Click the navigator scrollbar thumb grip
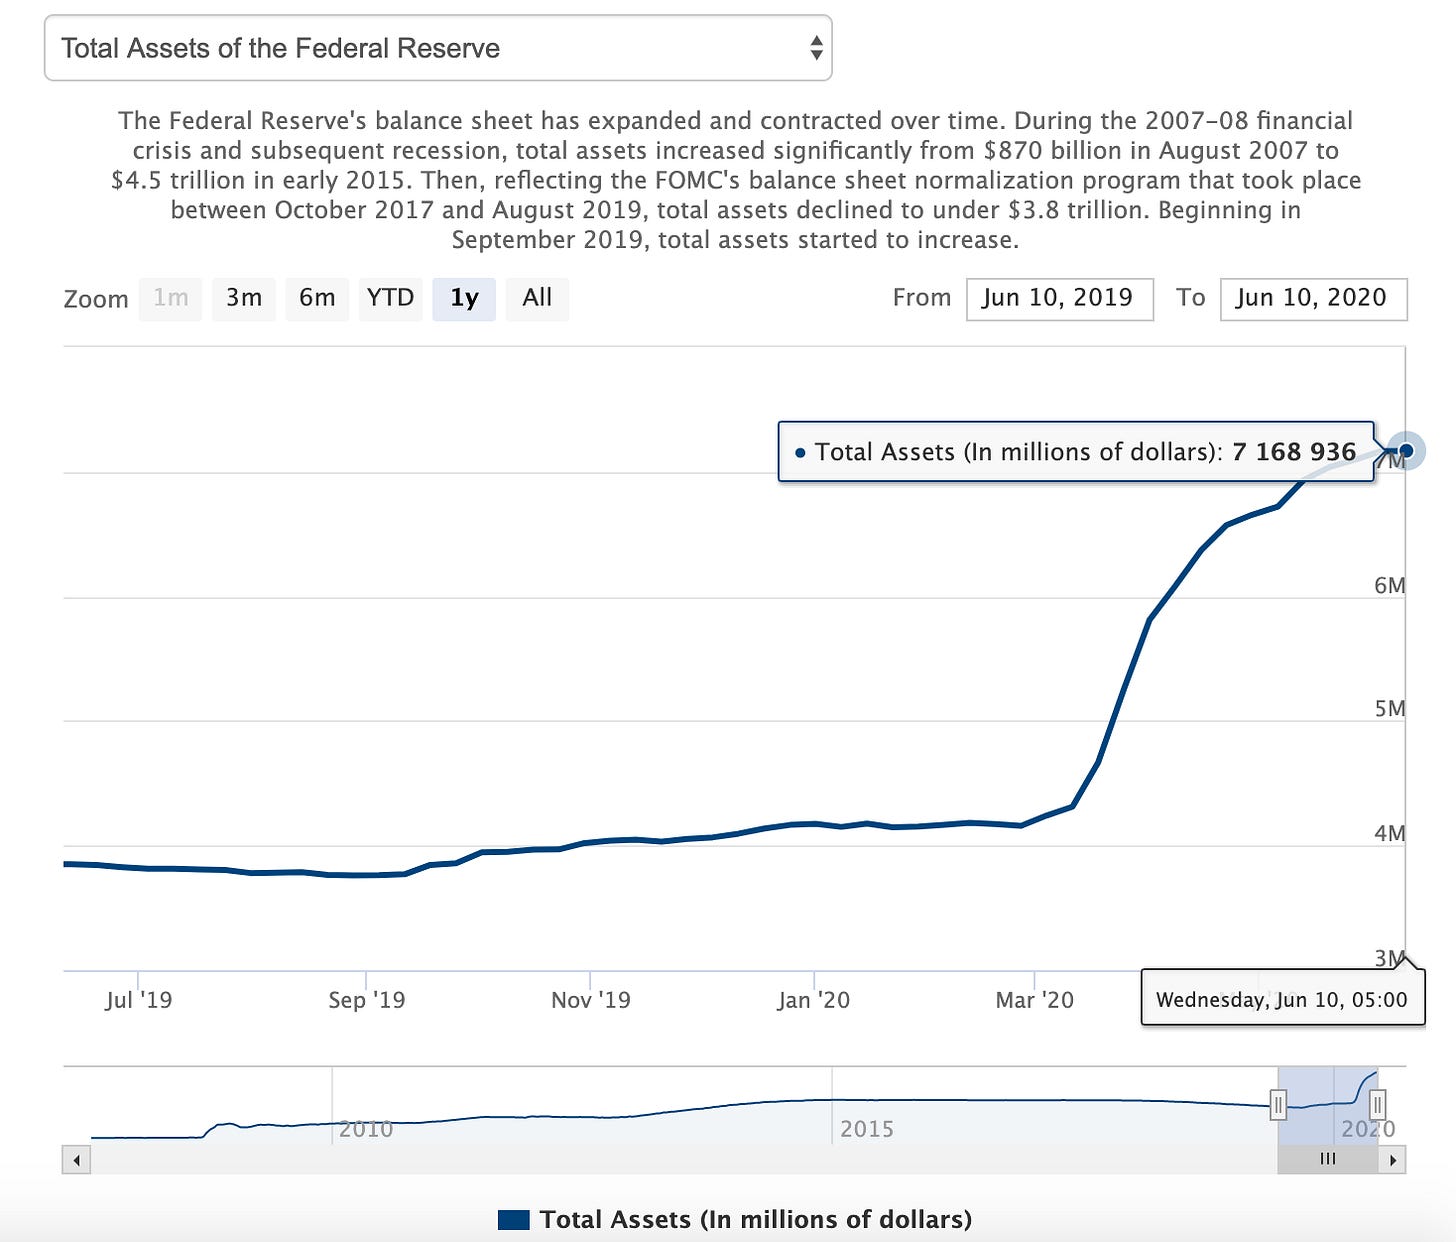 coord(1328,1160)
